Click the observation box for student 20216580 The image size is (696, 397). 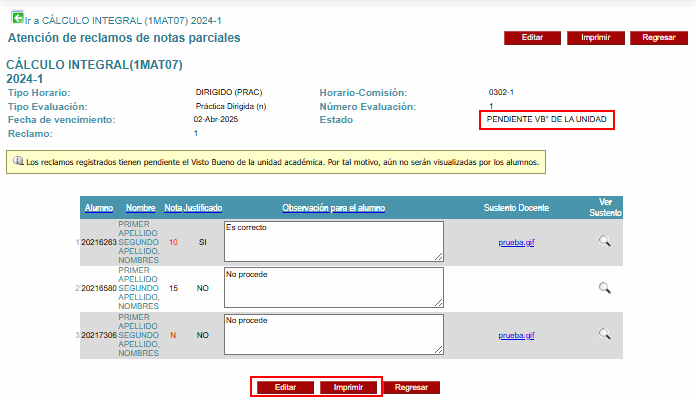point(334,287)
